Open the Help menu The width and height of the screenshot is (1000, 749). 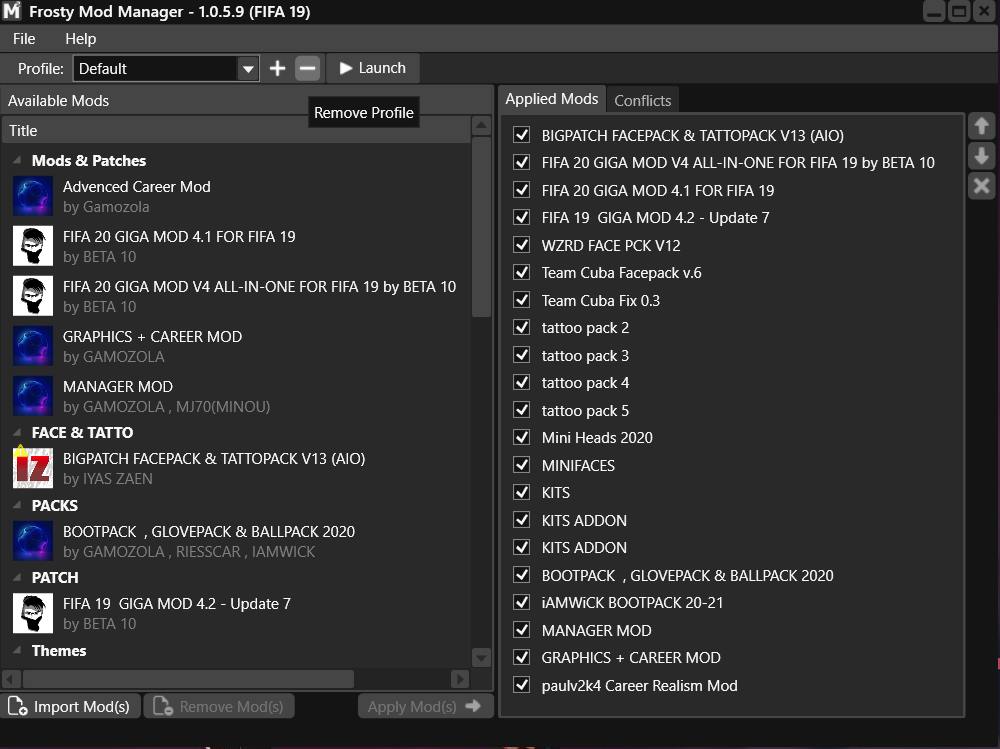pos(80,39)
